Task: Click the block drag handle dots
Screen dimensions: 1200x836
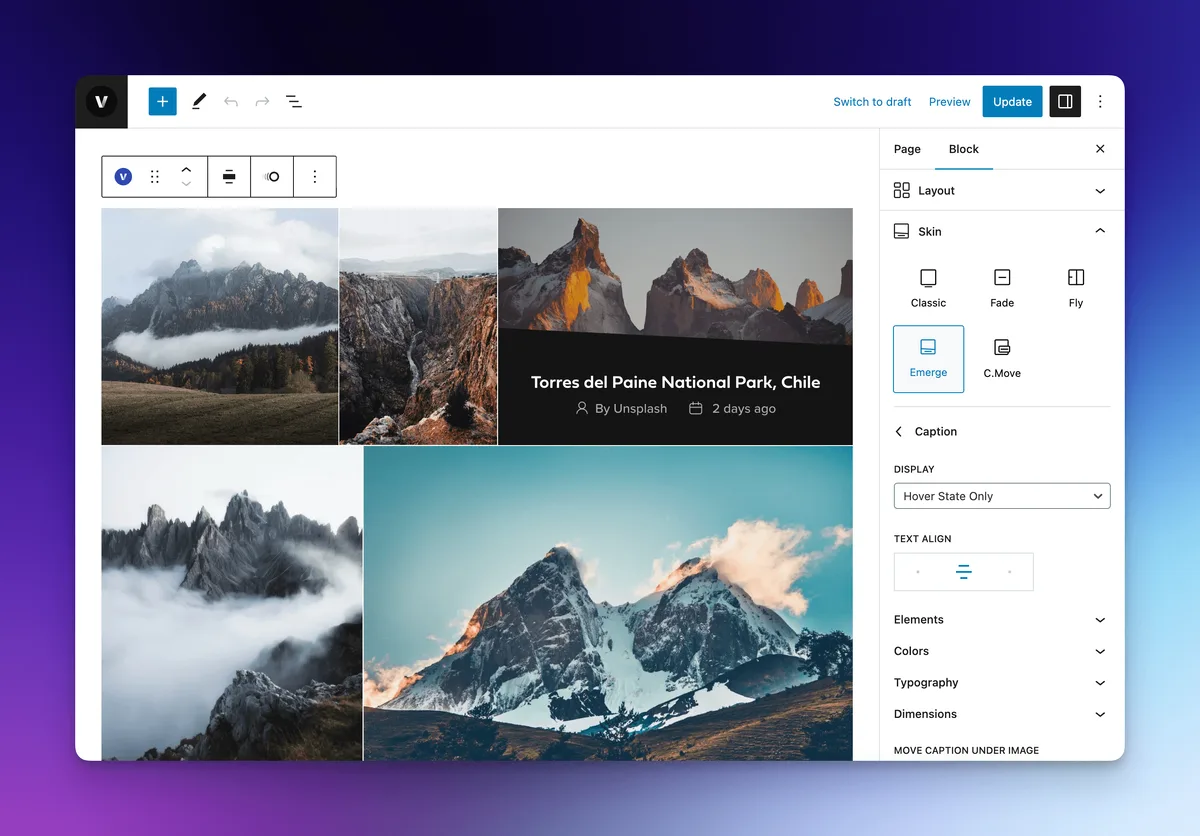Action: (x=155, y=177)
